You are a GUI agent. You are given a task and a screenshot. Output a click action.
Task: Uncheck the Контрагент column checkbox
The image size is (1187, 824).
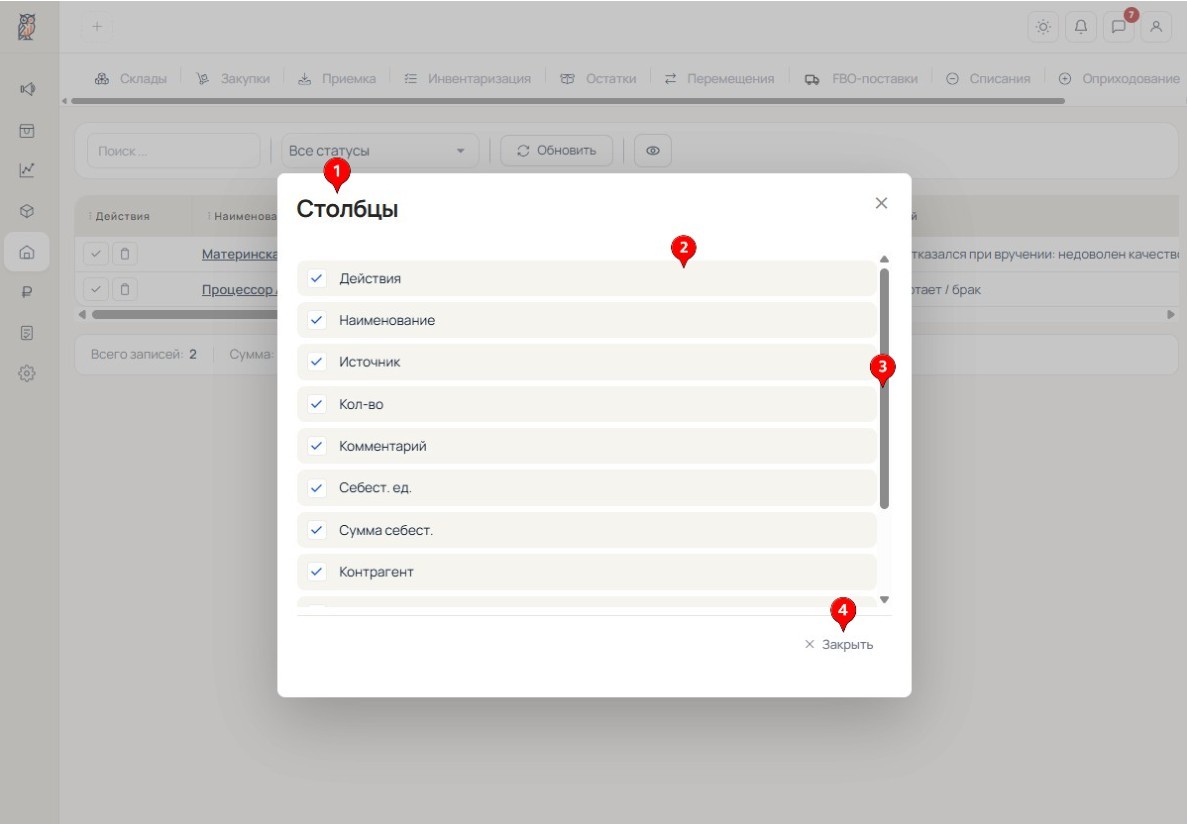tap(317, 572)
